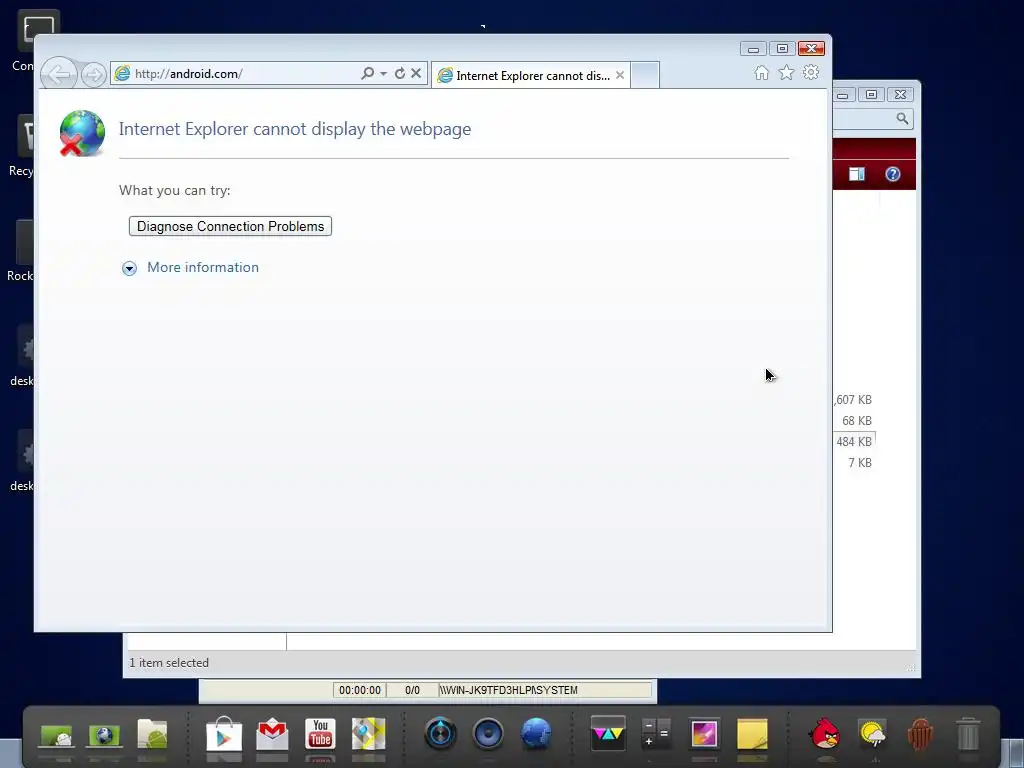Open the Android laptop icon in dock
Viewport: 1024px width, 768px height.
tap(56, 736)
